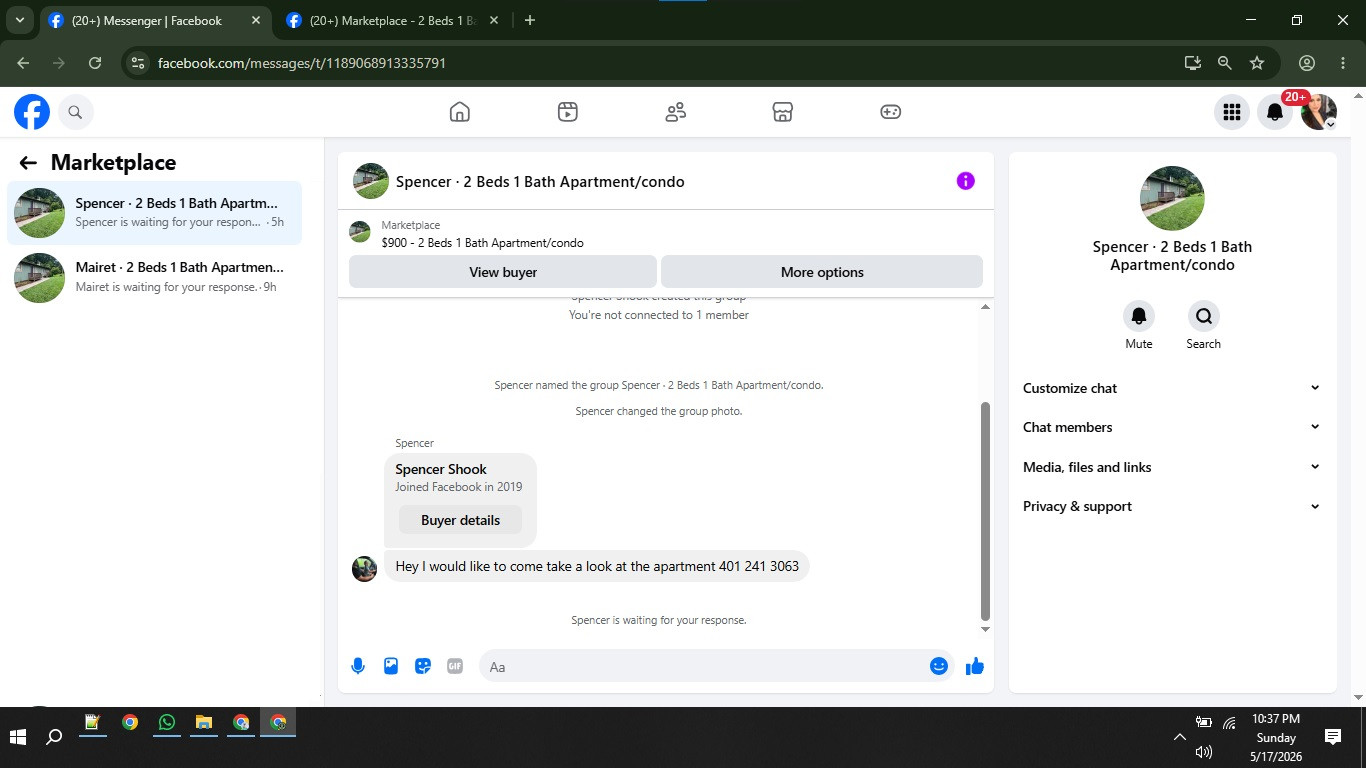The height and width of the screenshot is (768, 1366).
Task: Open WhatsApp from the taskbar
Action: click(x=166, y=722)
